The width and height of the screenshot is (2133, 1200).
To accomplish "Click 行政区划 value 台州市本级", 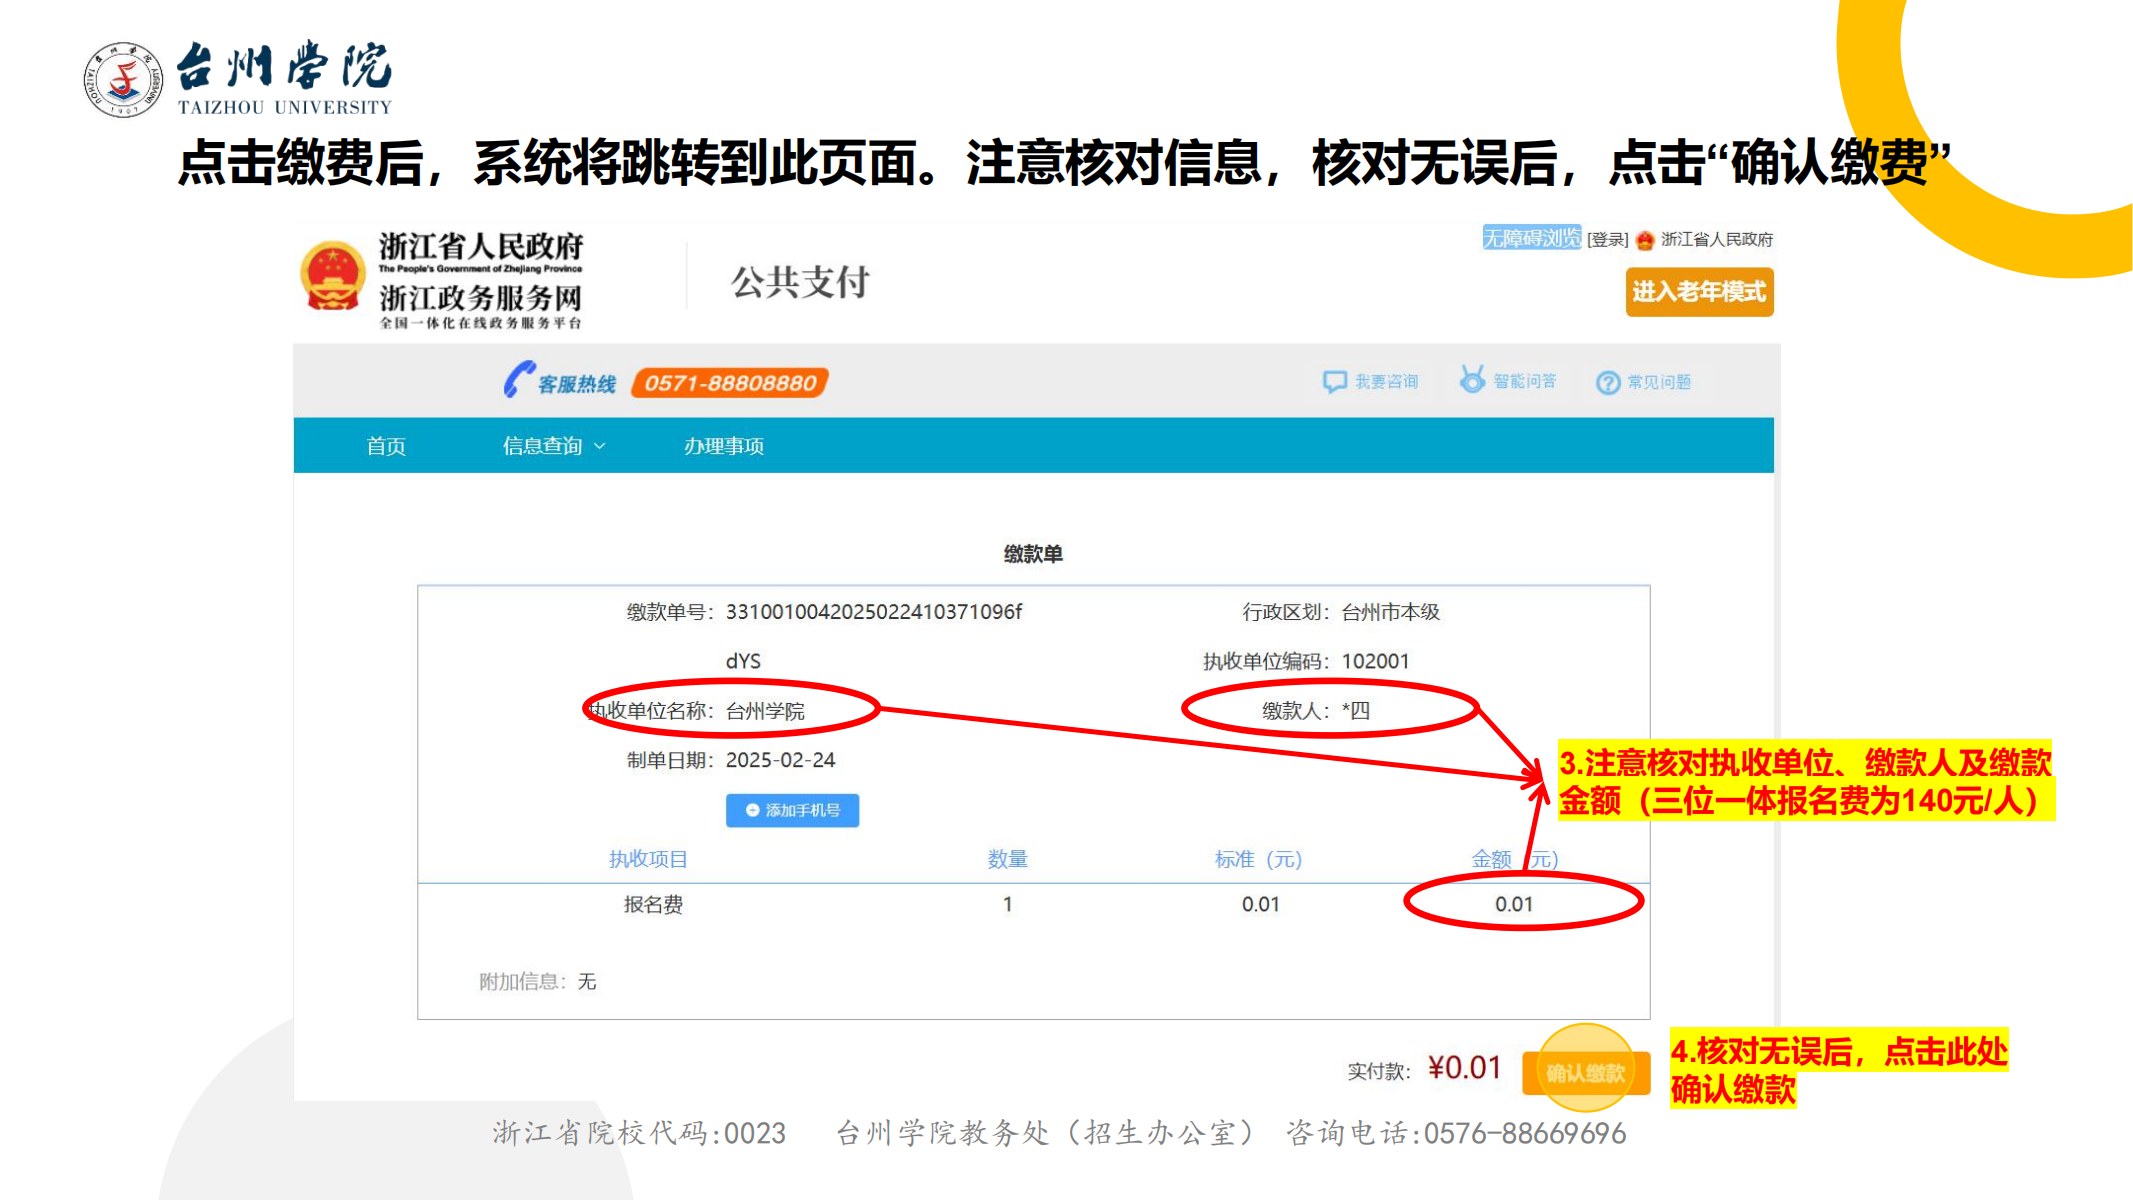I will tap(1390, 612).
